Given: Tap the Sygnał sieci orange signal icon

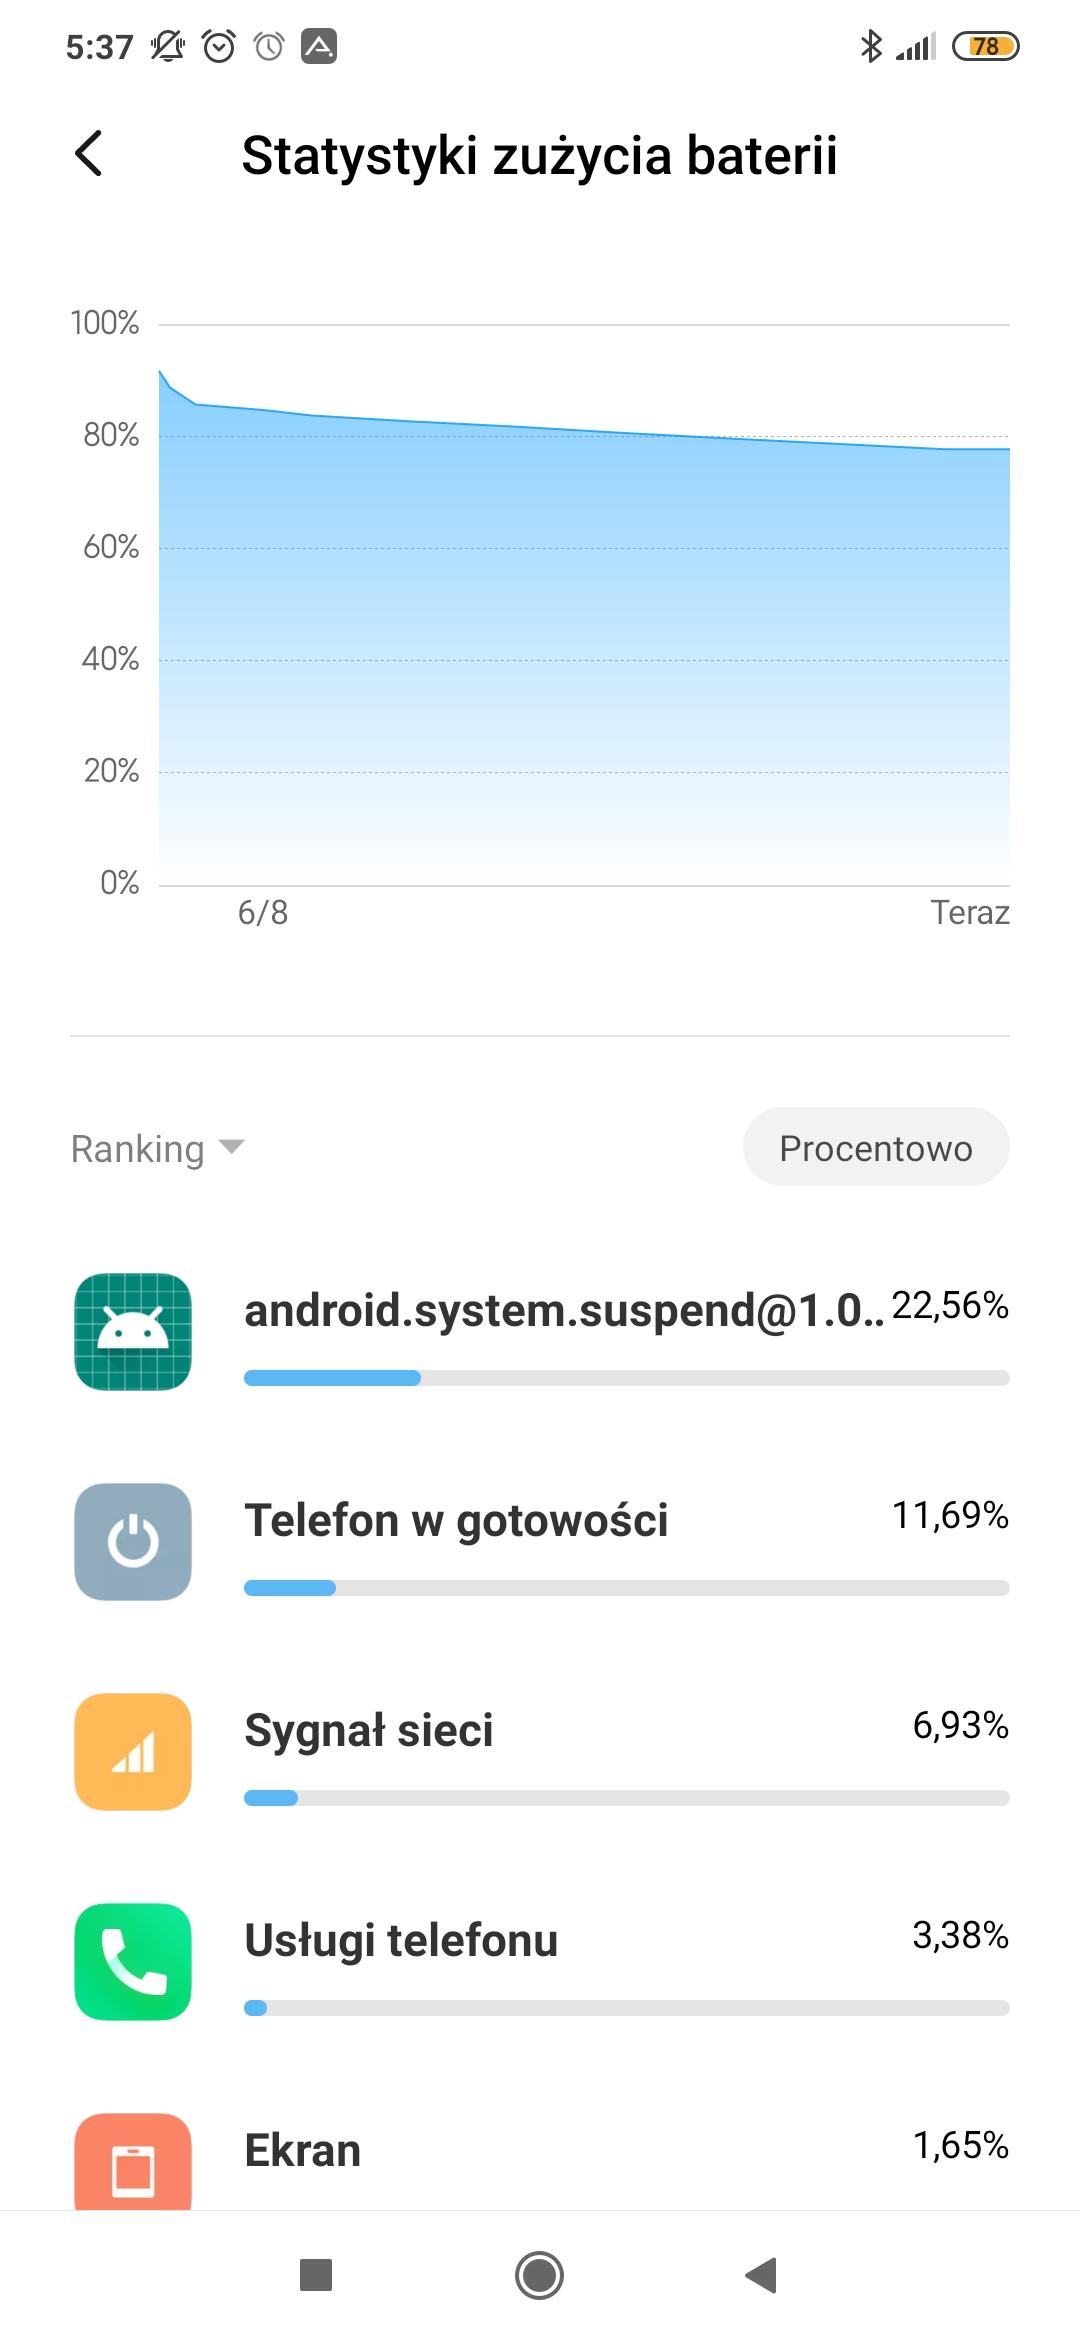Looking at the screenshot, I should click(133, 1752).
